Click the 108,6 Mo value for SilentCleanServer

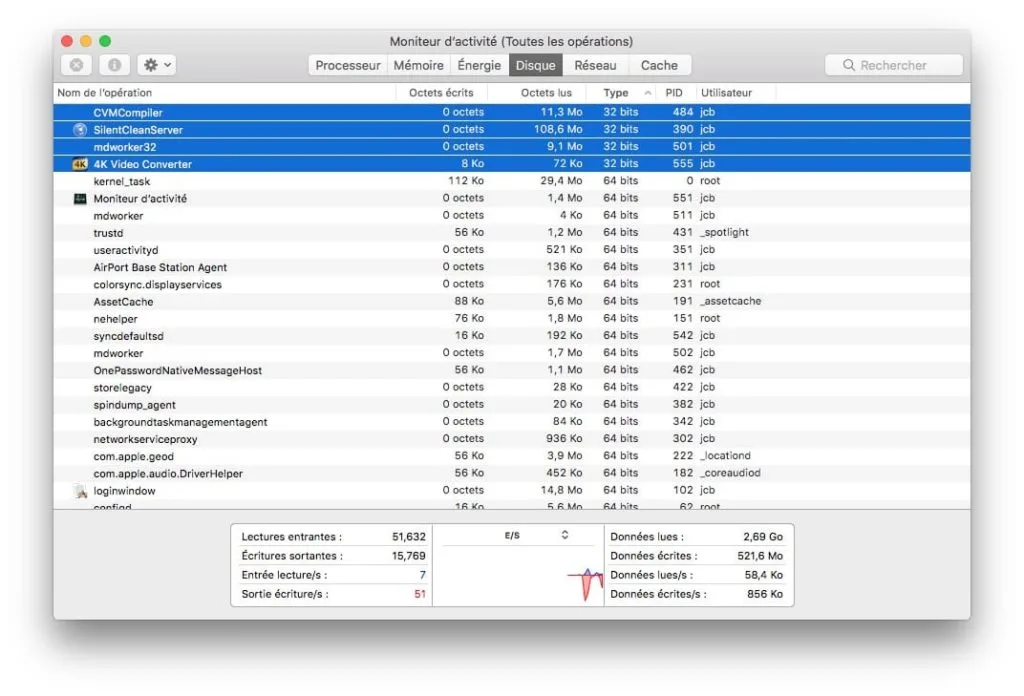[558, 129]
